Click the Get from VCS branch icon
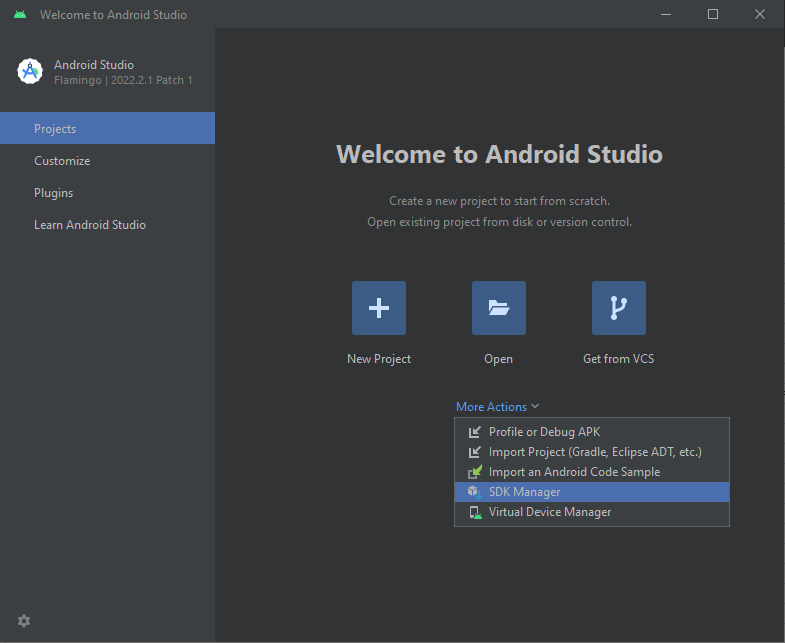The height and width of the screenshot is (643, 785). (x=619, y=308)
